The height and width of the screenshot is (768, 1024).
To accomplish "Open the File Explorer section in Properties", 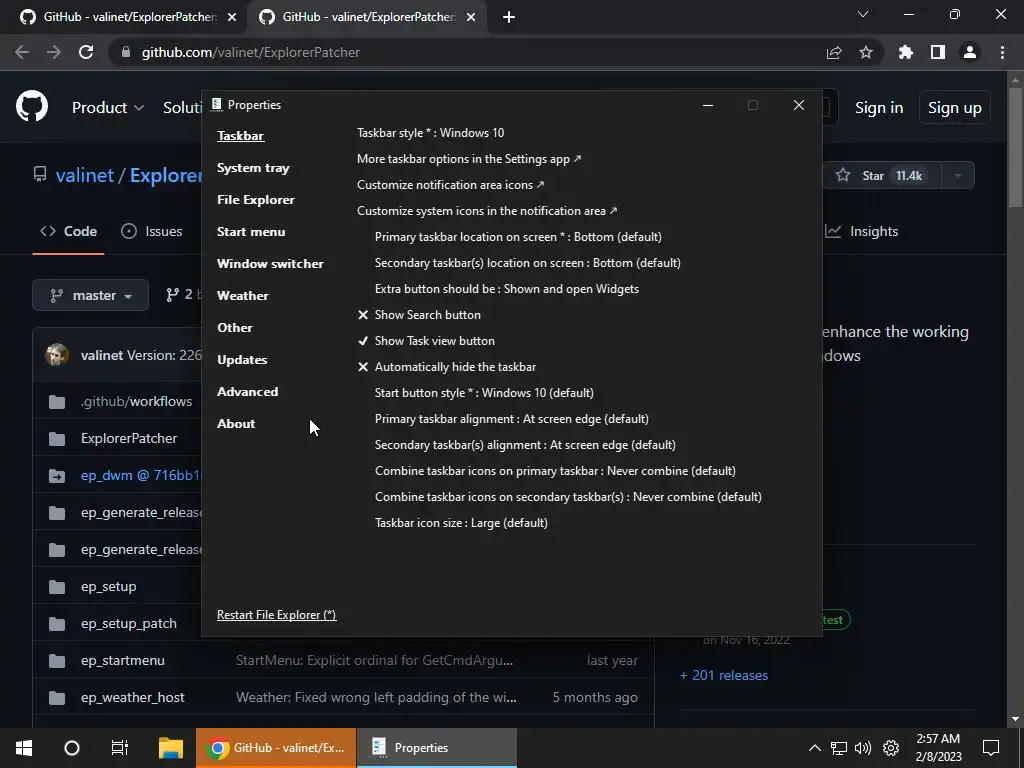I will [255, 200].
